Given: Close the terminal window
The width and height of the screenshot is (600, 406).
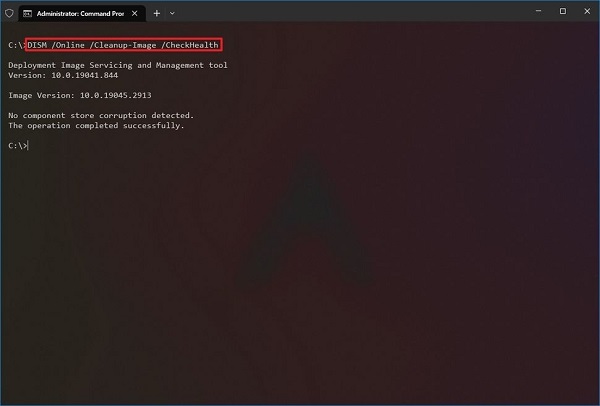Looking at the screenshot, I should (587, 11).
